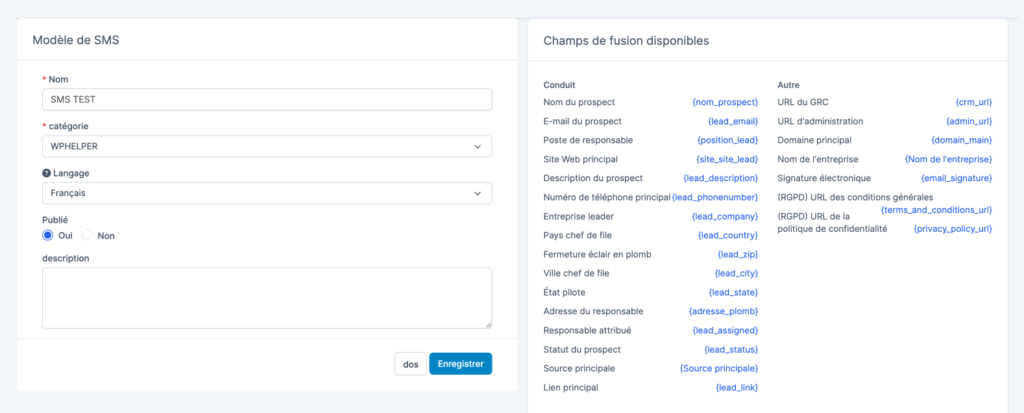The width and height of the screenshot is (1024, 413).
Task: Insert the {privacy_policy_url} merge field
Action: tap(953, 229)
